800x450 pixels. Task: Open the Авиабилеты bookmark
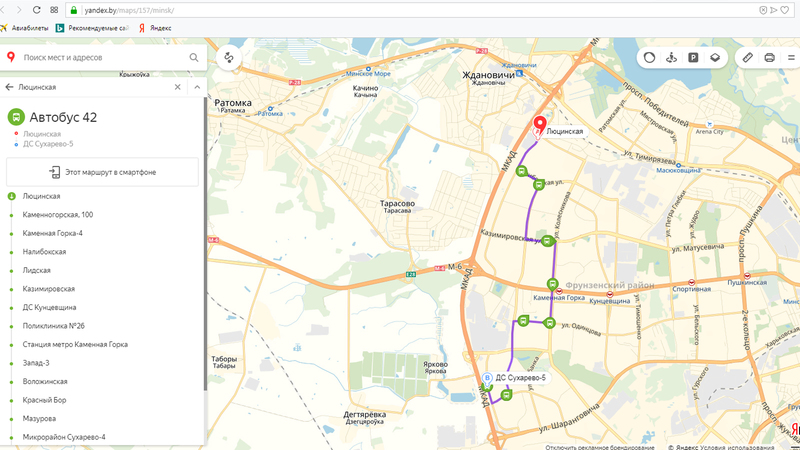(26, 28)
